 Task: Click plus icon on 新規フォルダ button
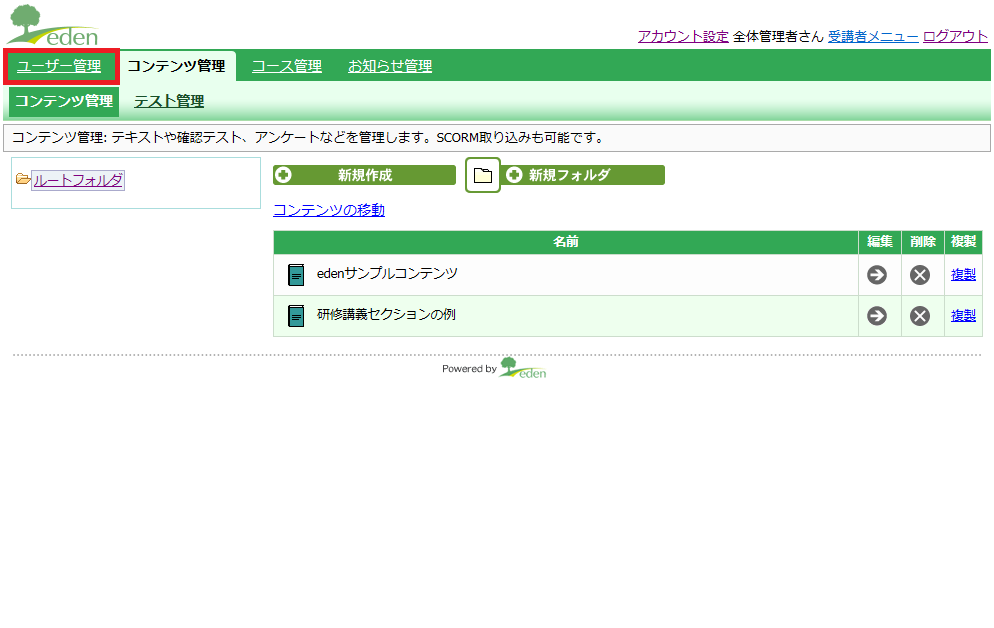514,175
